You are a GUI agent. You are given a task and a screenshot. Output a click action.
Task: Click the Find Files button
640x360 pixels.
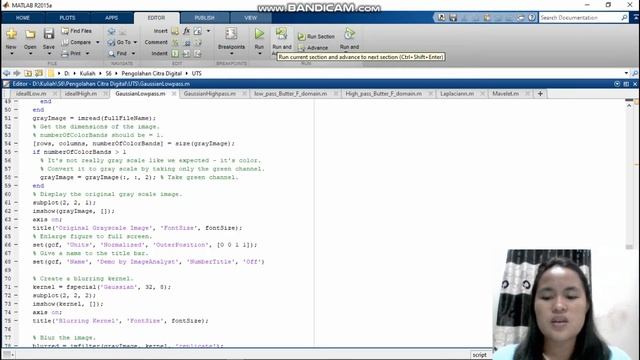point(76,31)
